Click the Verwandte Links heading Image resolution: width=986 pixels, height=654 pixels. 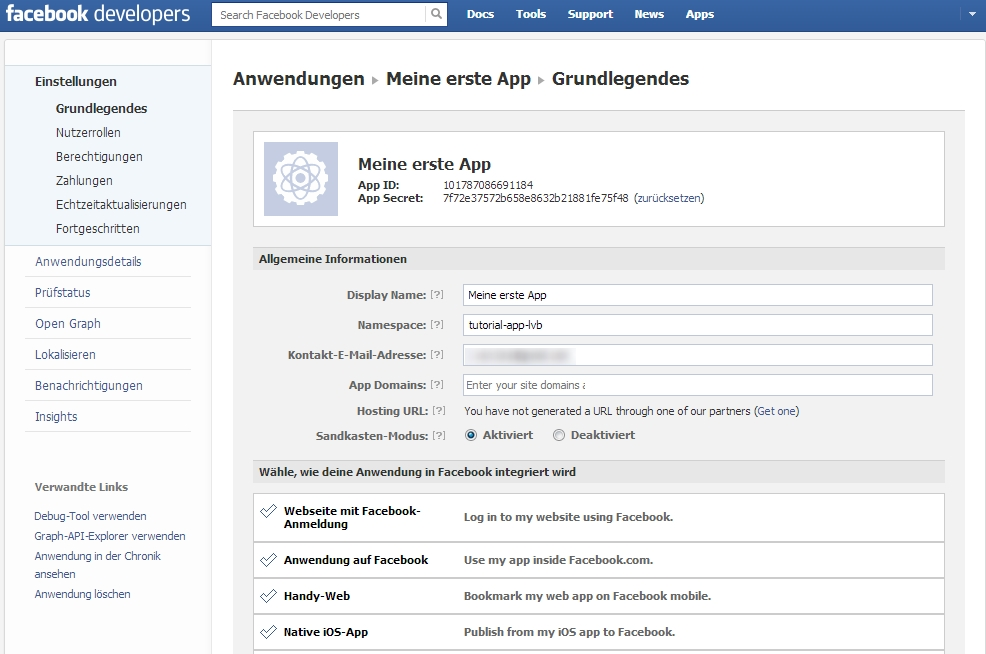[81, 487]
